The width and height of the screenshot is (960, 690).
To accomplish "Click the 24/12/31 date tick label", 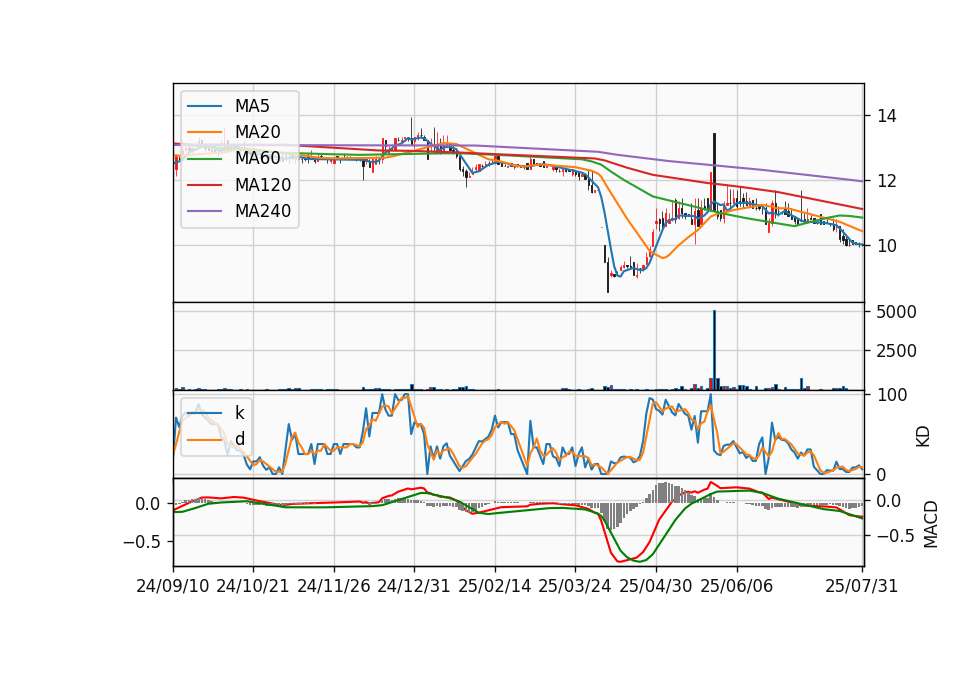I will (414, 586).
